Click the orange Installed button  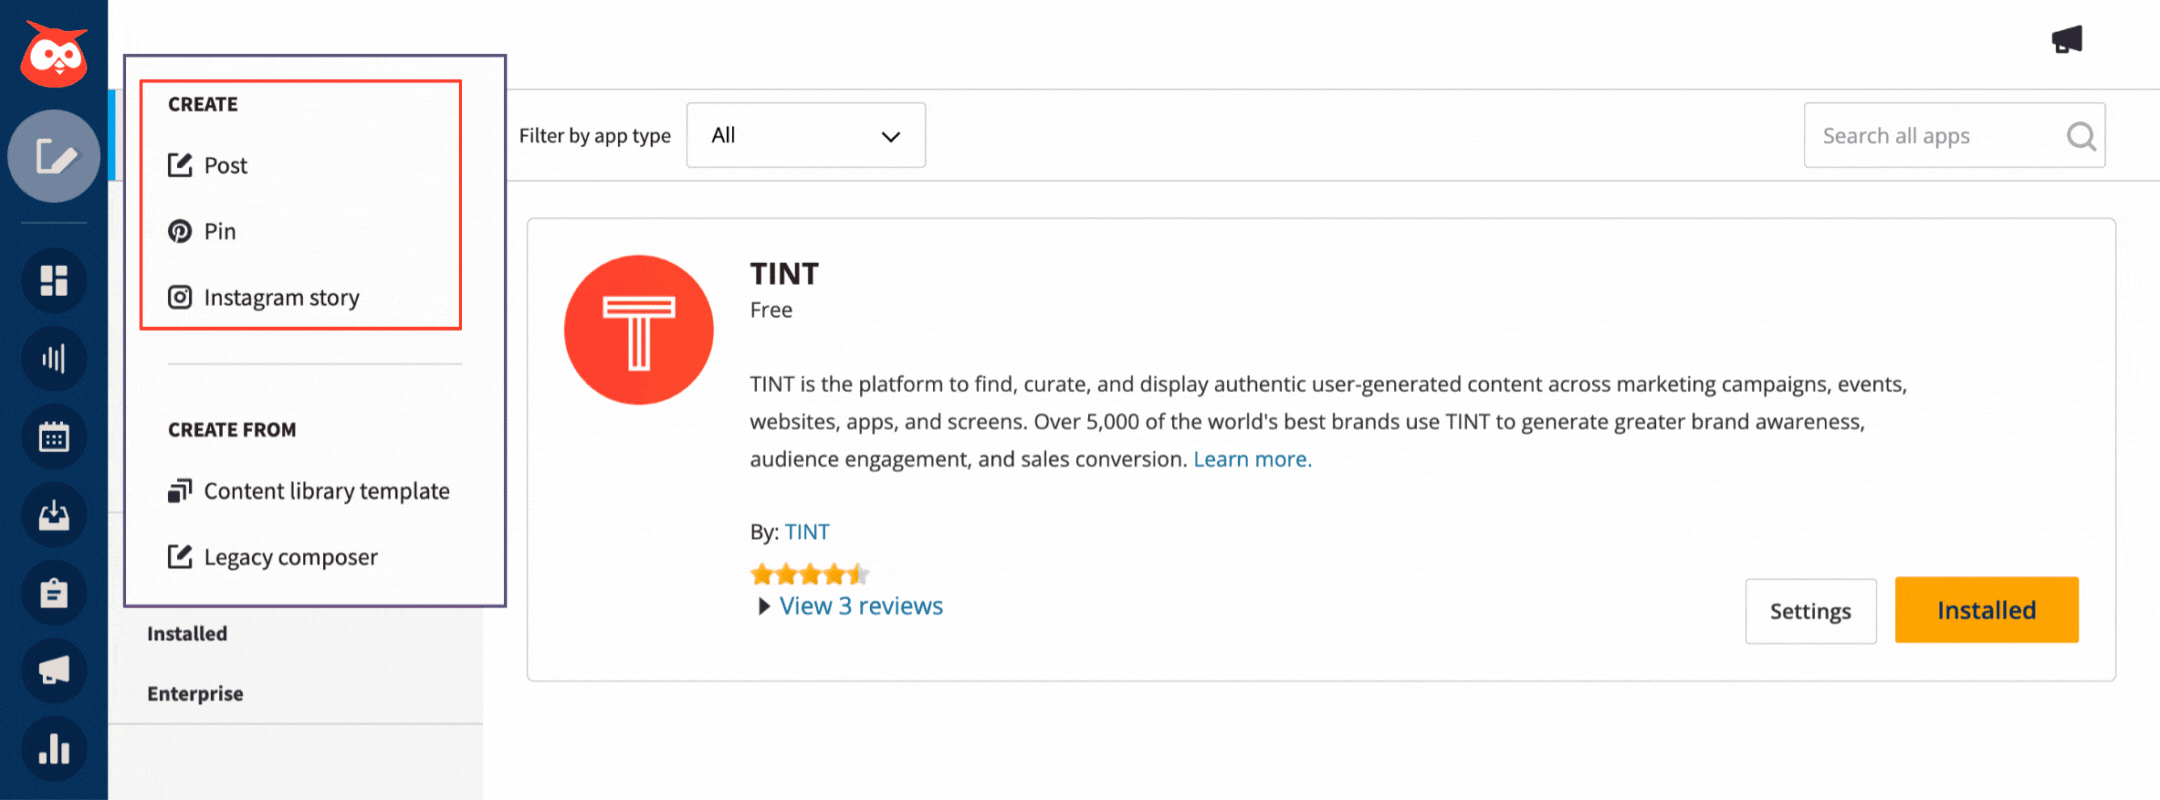tap(1987, 610)
